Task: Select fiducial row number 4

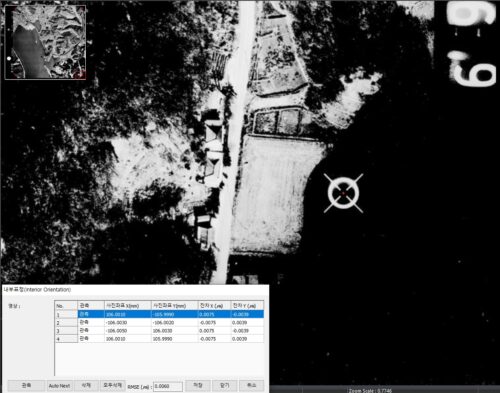Action: click(159, 338)
